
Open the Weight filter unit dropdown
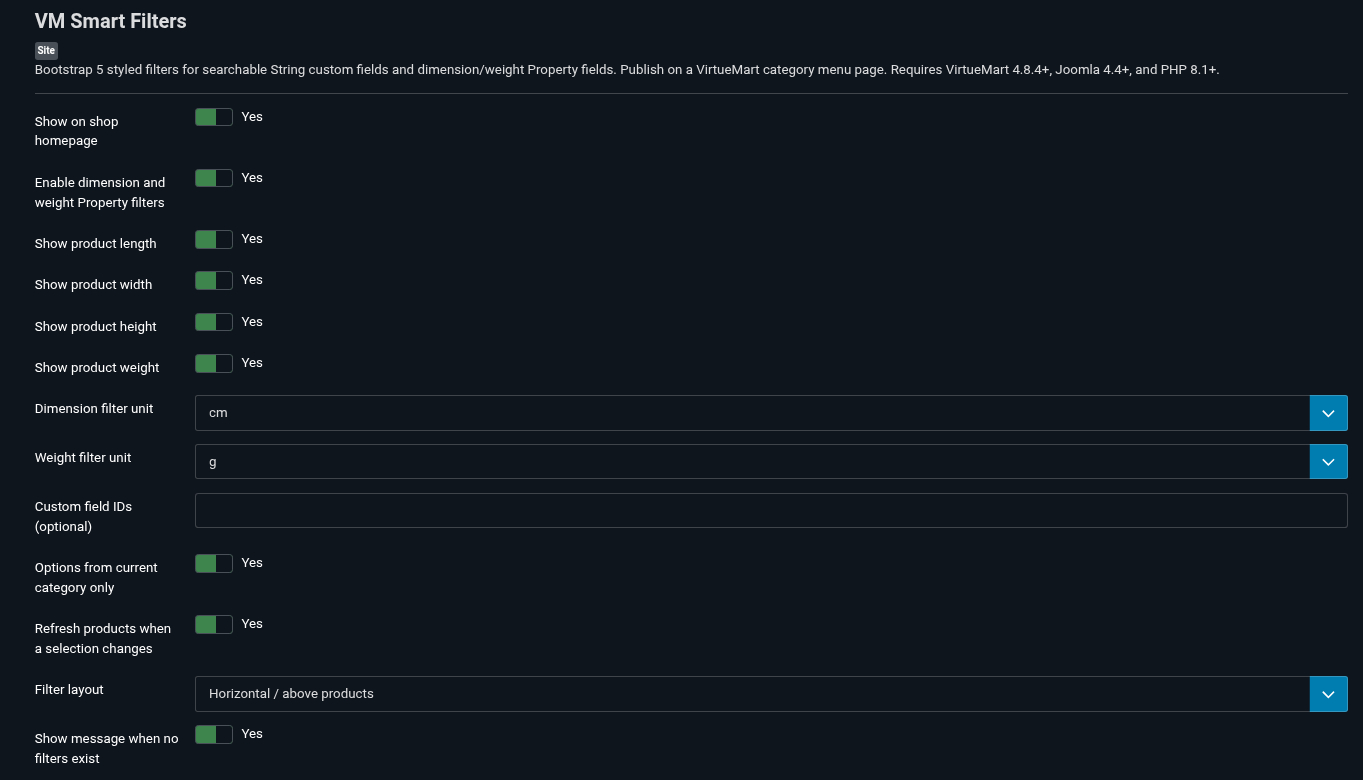(771, 462)
